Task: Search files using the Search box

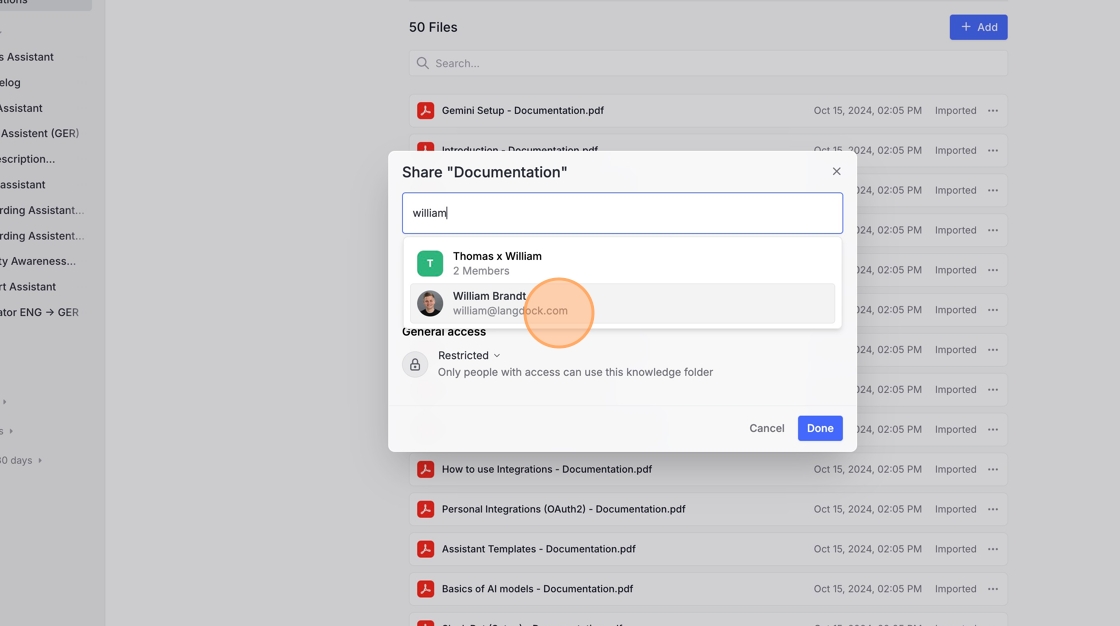Action: (708, 63)
